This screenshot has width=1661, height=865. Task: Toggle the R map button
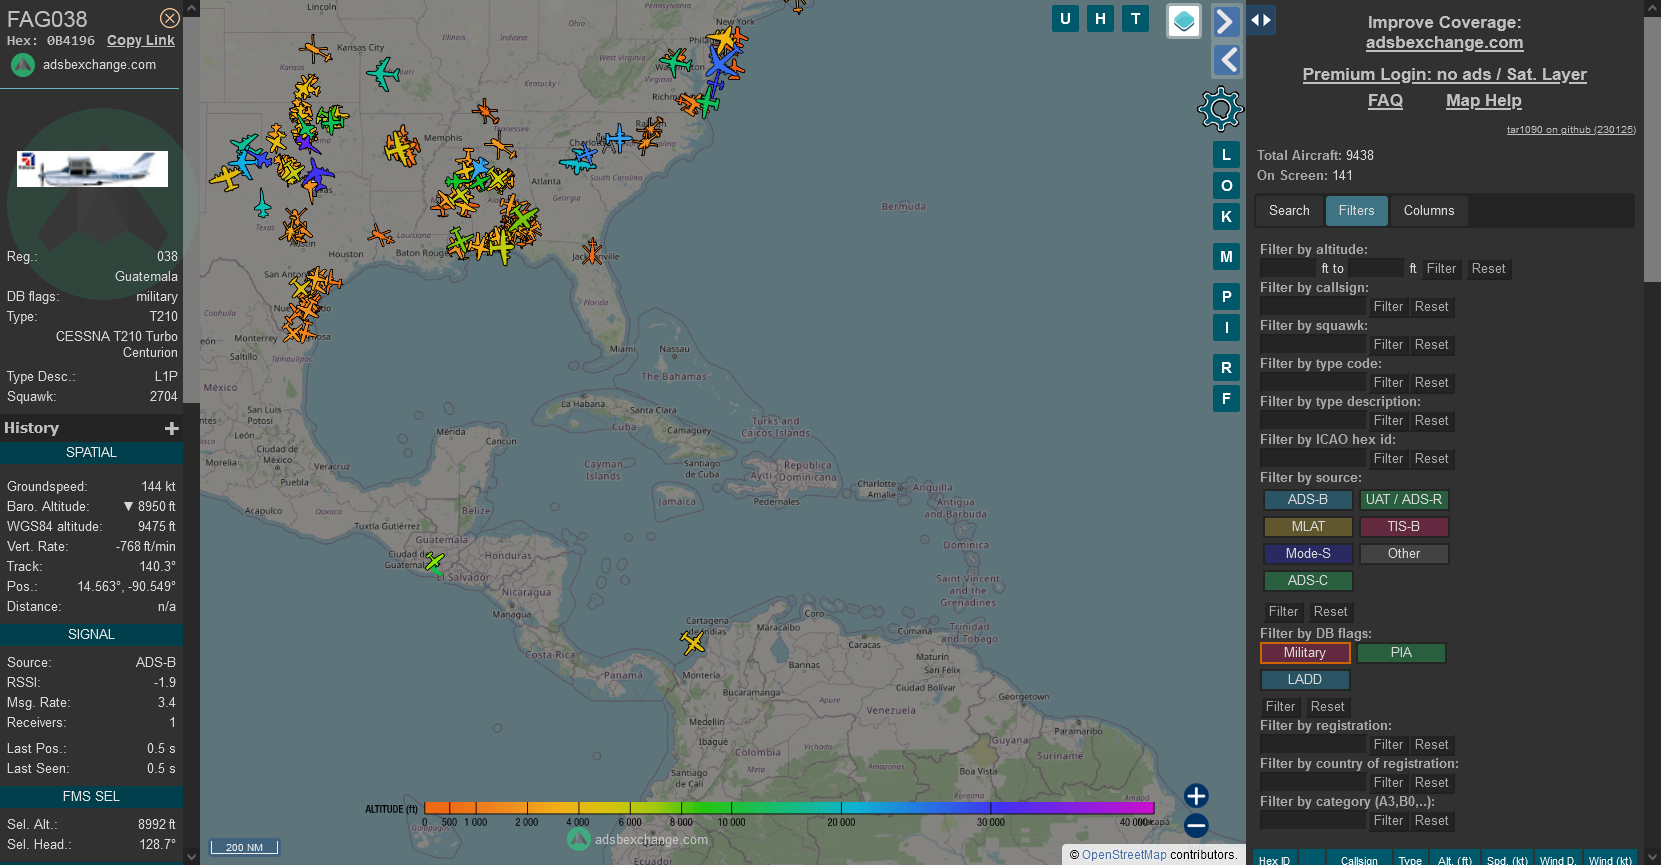[1226, 368]
